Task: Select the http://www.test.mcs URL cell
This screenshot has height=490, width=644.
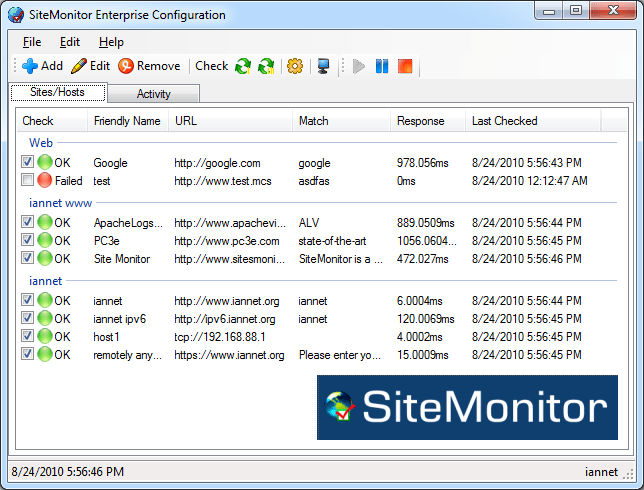Action: click(223, 181)
